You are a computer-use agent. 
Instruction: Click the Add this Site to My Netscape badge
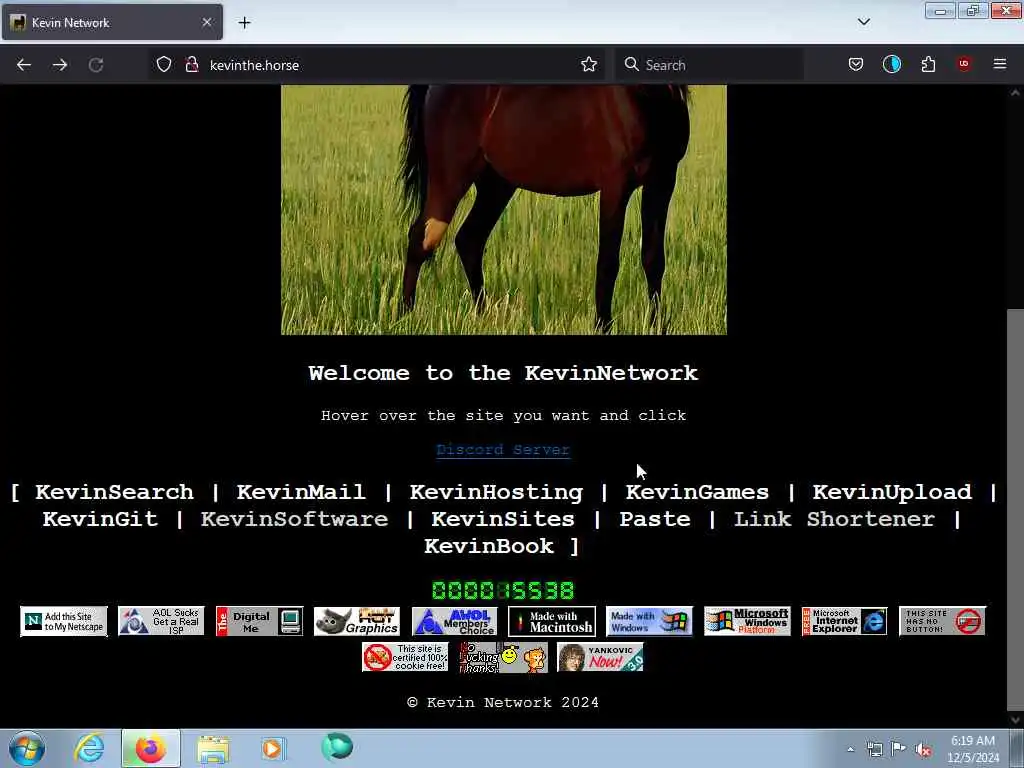click(x=63, y=621)
